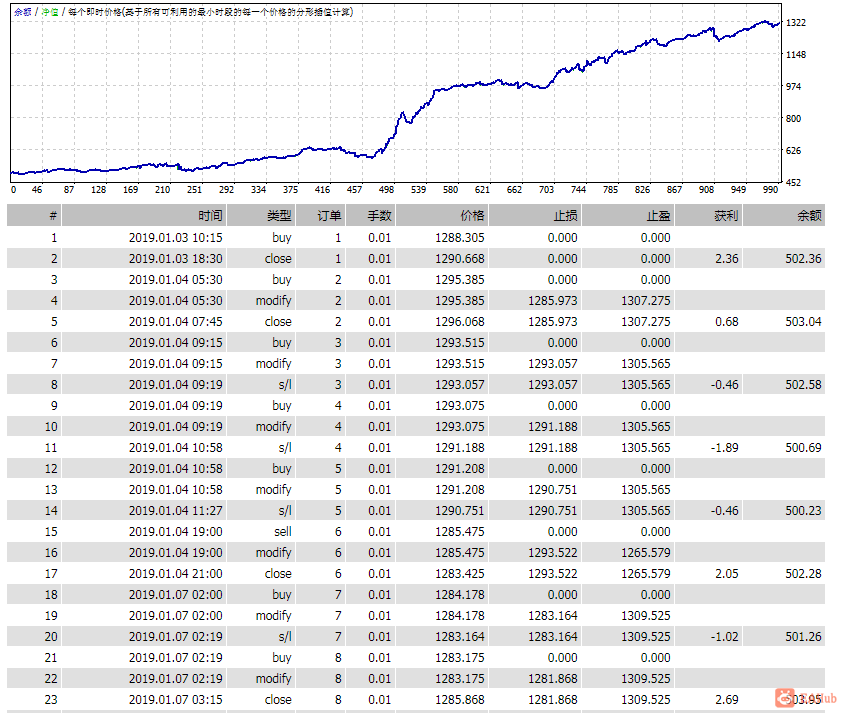Click balance value 502.28
Screen dimensions: 846x713
click(x=803, y=574)
